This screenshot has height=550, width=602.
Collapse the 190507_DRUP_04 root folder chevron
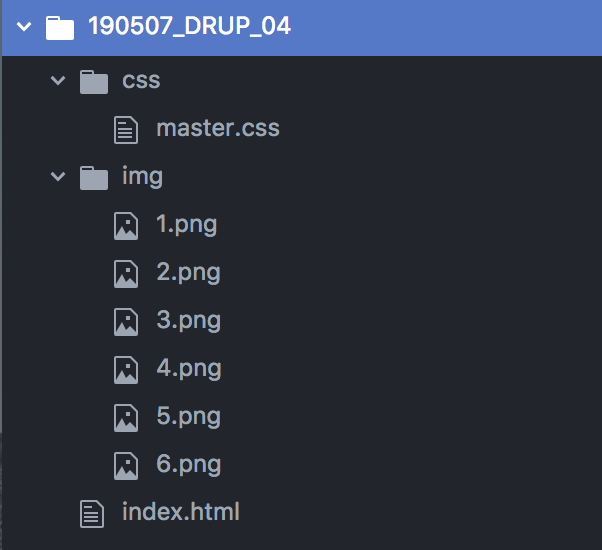[x=24, y=26]
